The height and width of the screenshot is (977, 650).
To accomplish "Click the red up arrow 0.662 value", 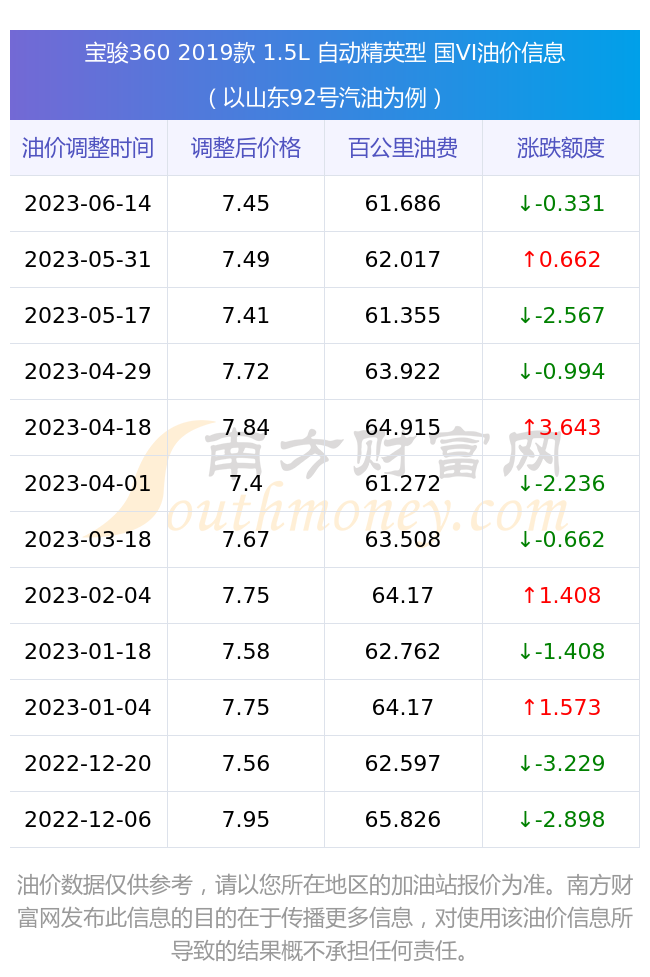I will tap(562, 260).
